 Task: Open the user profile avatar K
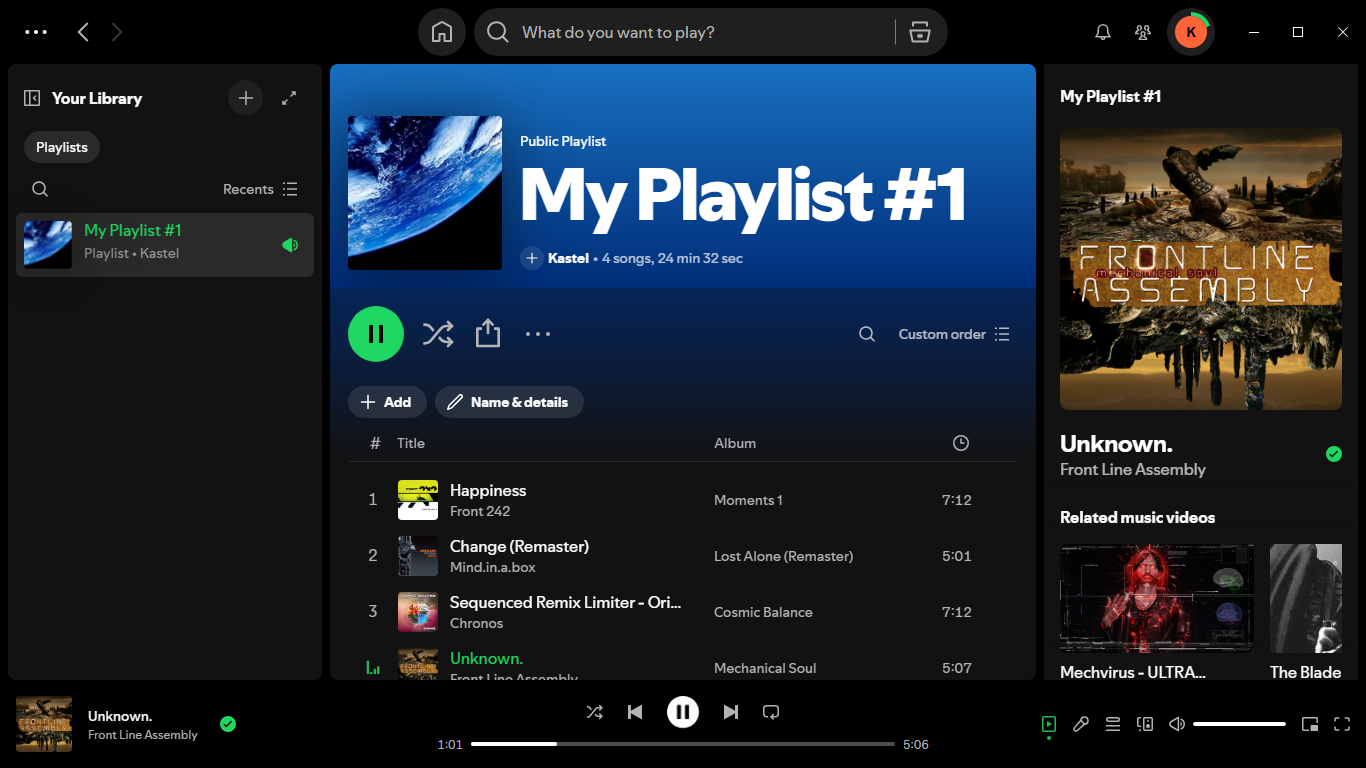[x=1190, y=32]
